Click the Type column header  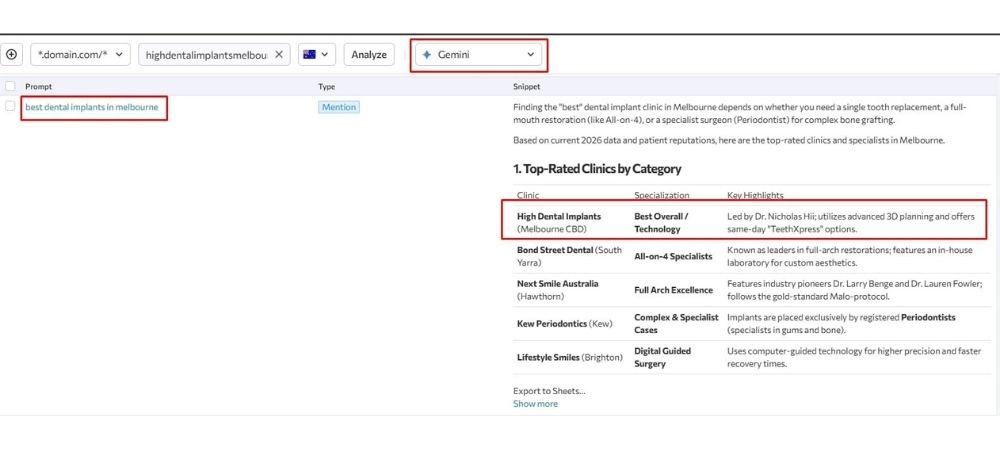(x=327, y=86)
